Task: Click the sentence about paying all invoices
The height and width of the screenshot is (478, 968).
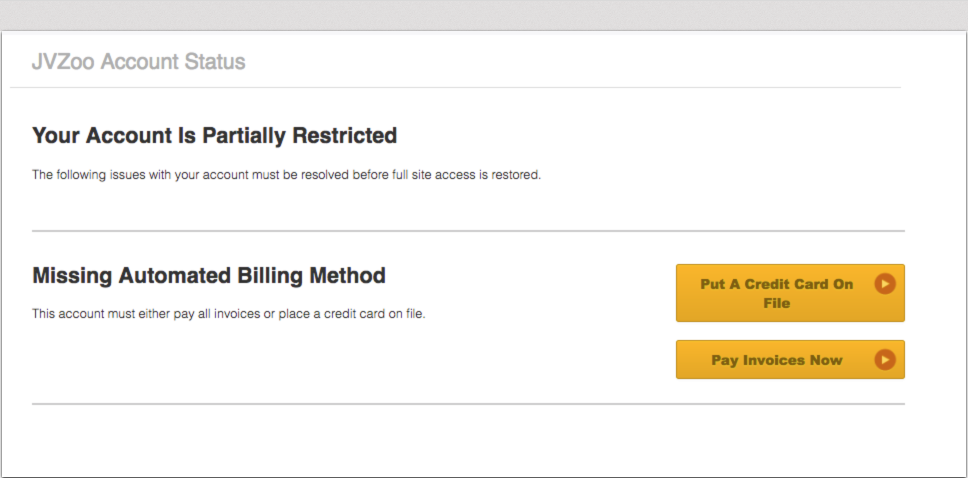Action: (228, 314)
